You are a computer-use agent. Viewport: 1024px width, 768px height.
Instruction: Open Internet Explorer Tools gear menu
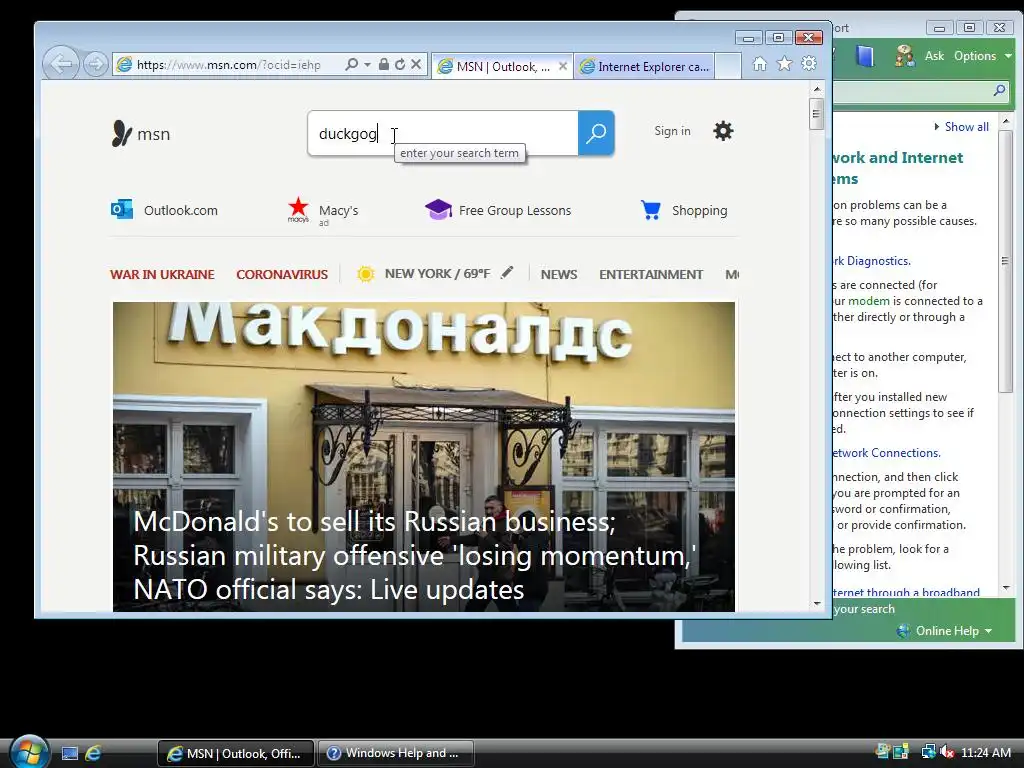(x=809, y=63)
